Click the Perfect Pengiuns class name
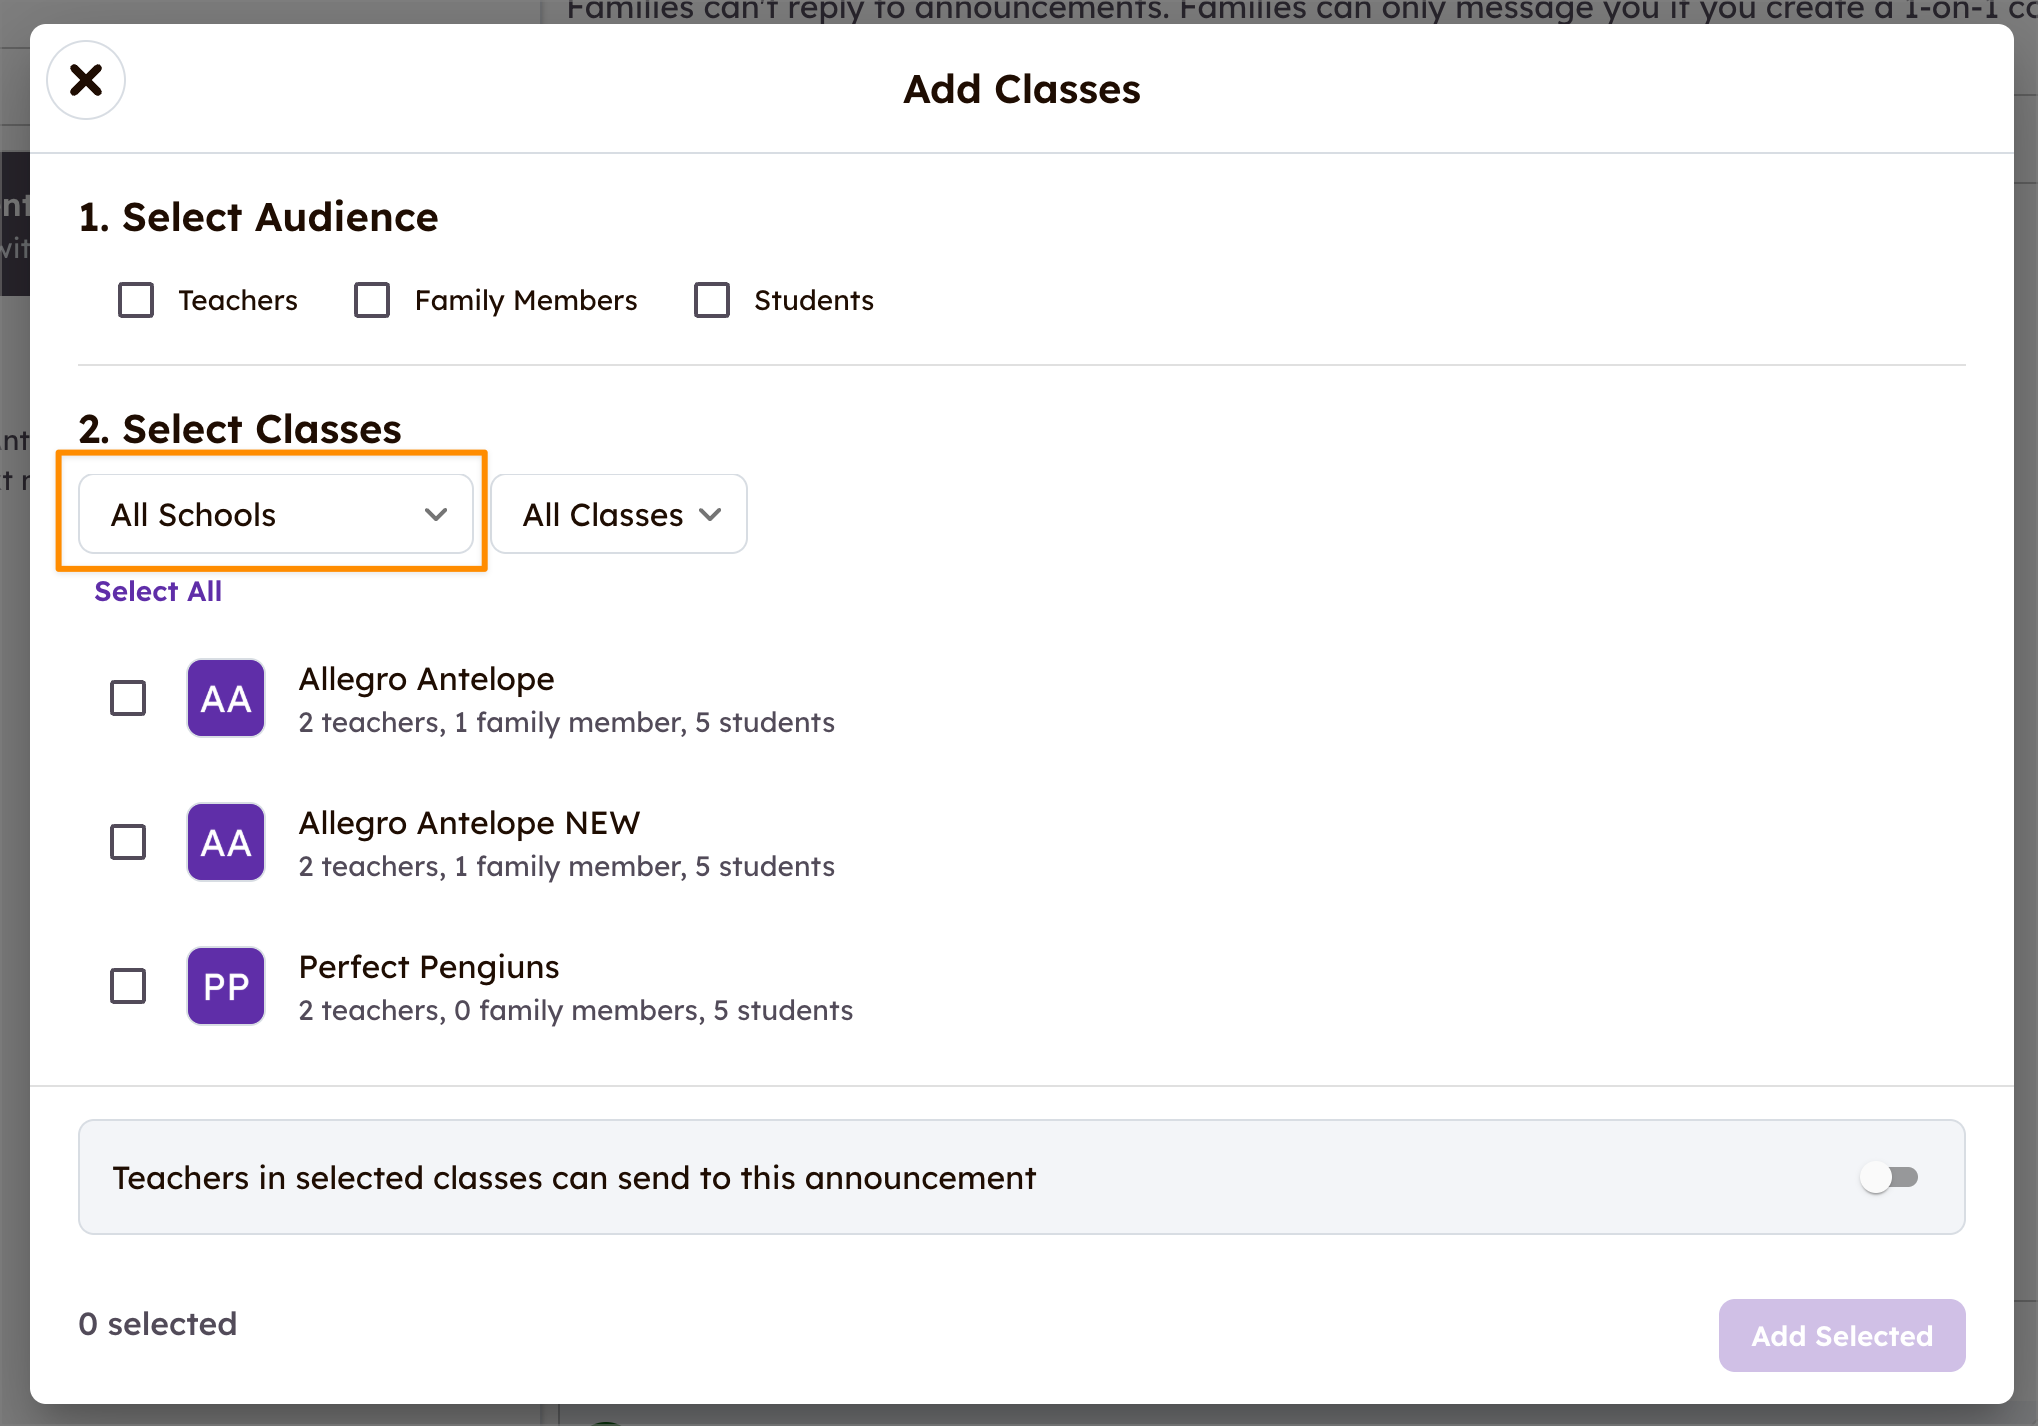Viewport: 2038px width, 1426px height. tap(428, 966)
